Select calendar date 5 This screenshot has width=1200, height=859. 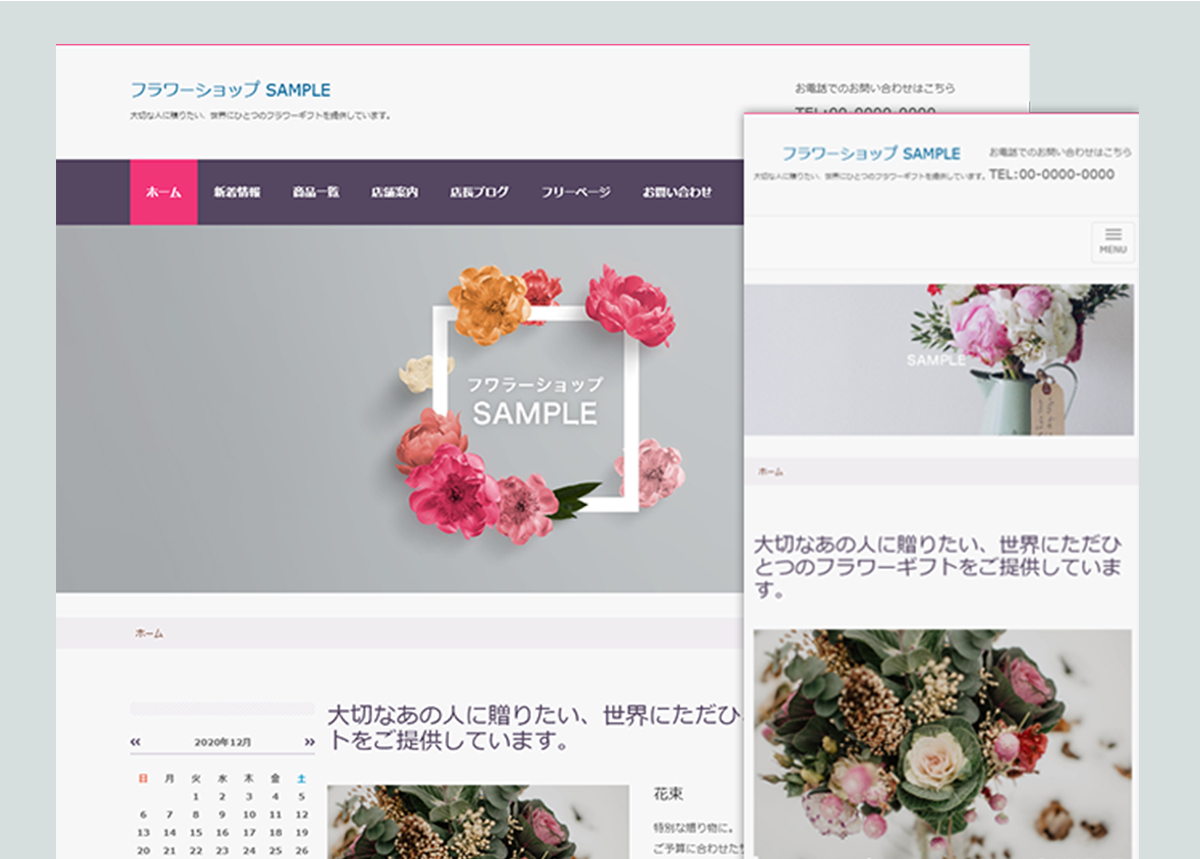click(x=302, y=797)
